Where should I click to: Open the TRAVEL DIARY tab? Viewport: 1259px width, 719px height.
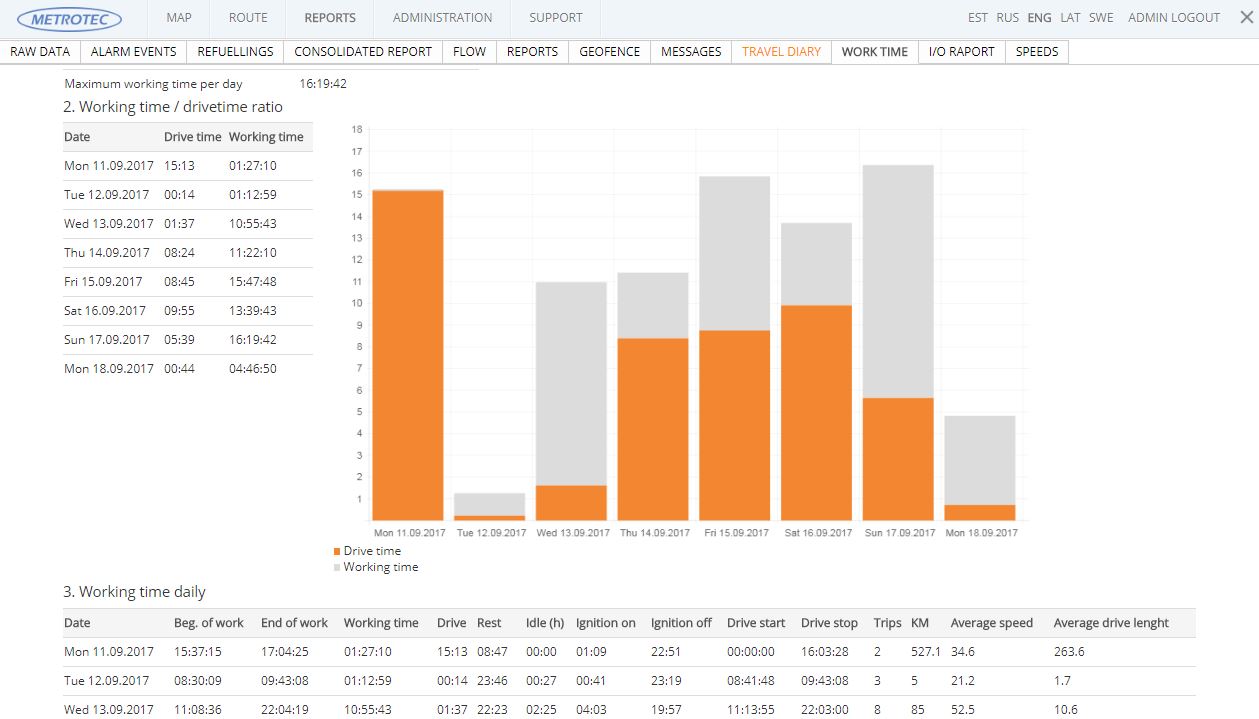click(x=781, y=51)
